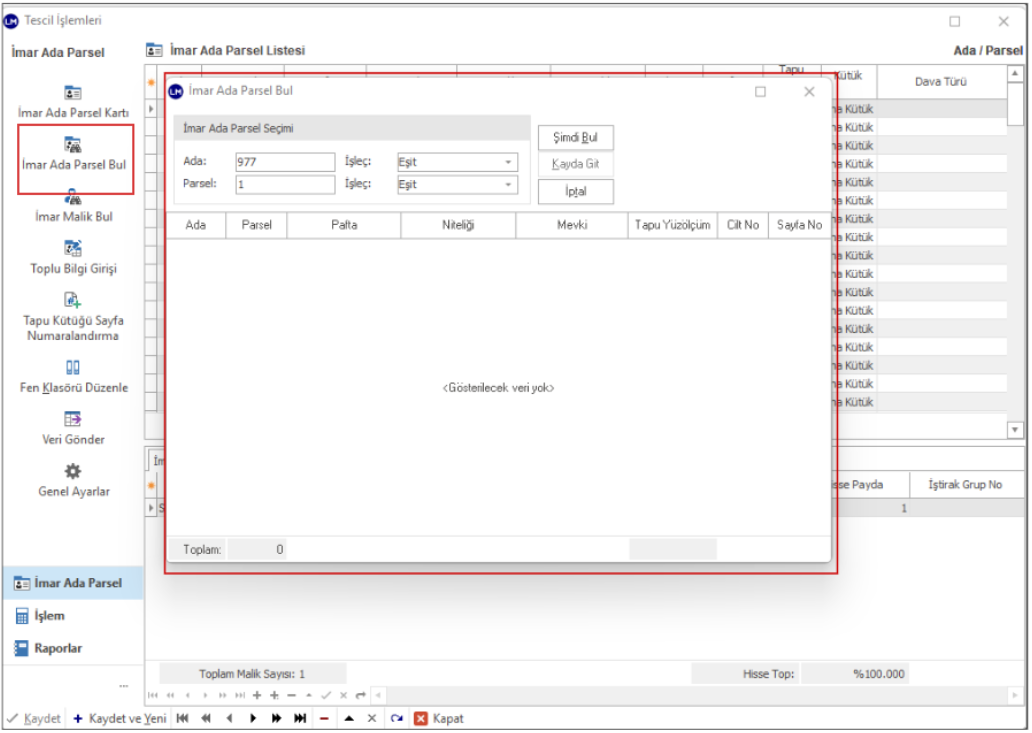The height and width of the screenshot is (733, 1032).
Task: Expand the Ada İşleç dropdown
Action: tap(508, 162)
